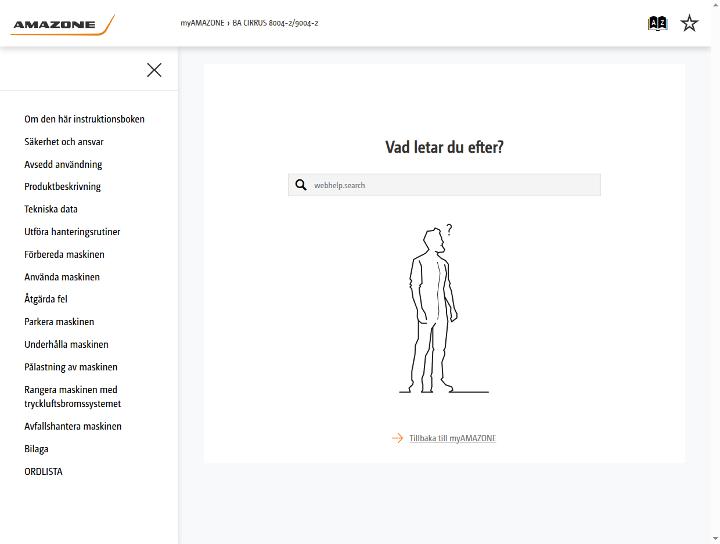
Task: Follow the Tillbaka till myAMAZONE link
Action: [452, 438]
